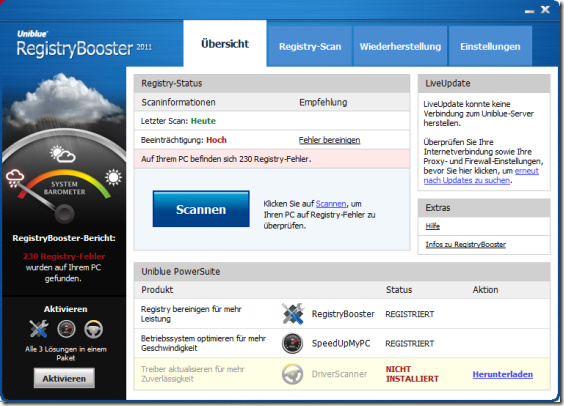Click the Aktion column header
The width and height of the screenshot is (564, 406).
(x=485, y=290)
